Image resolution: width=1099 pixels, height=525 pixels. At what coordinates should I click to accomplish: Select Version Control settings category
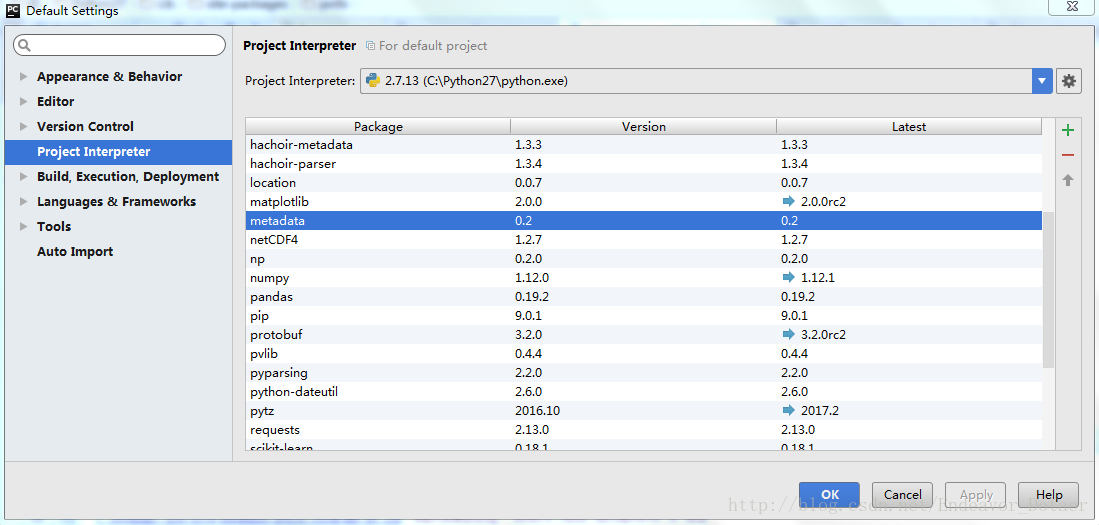[86, 127]
